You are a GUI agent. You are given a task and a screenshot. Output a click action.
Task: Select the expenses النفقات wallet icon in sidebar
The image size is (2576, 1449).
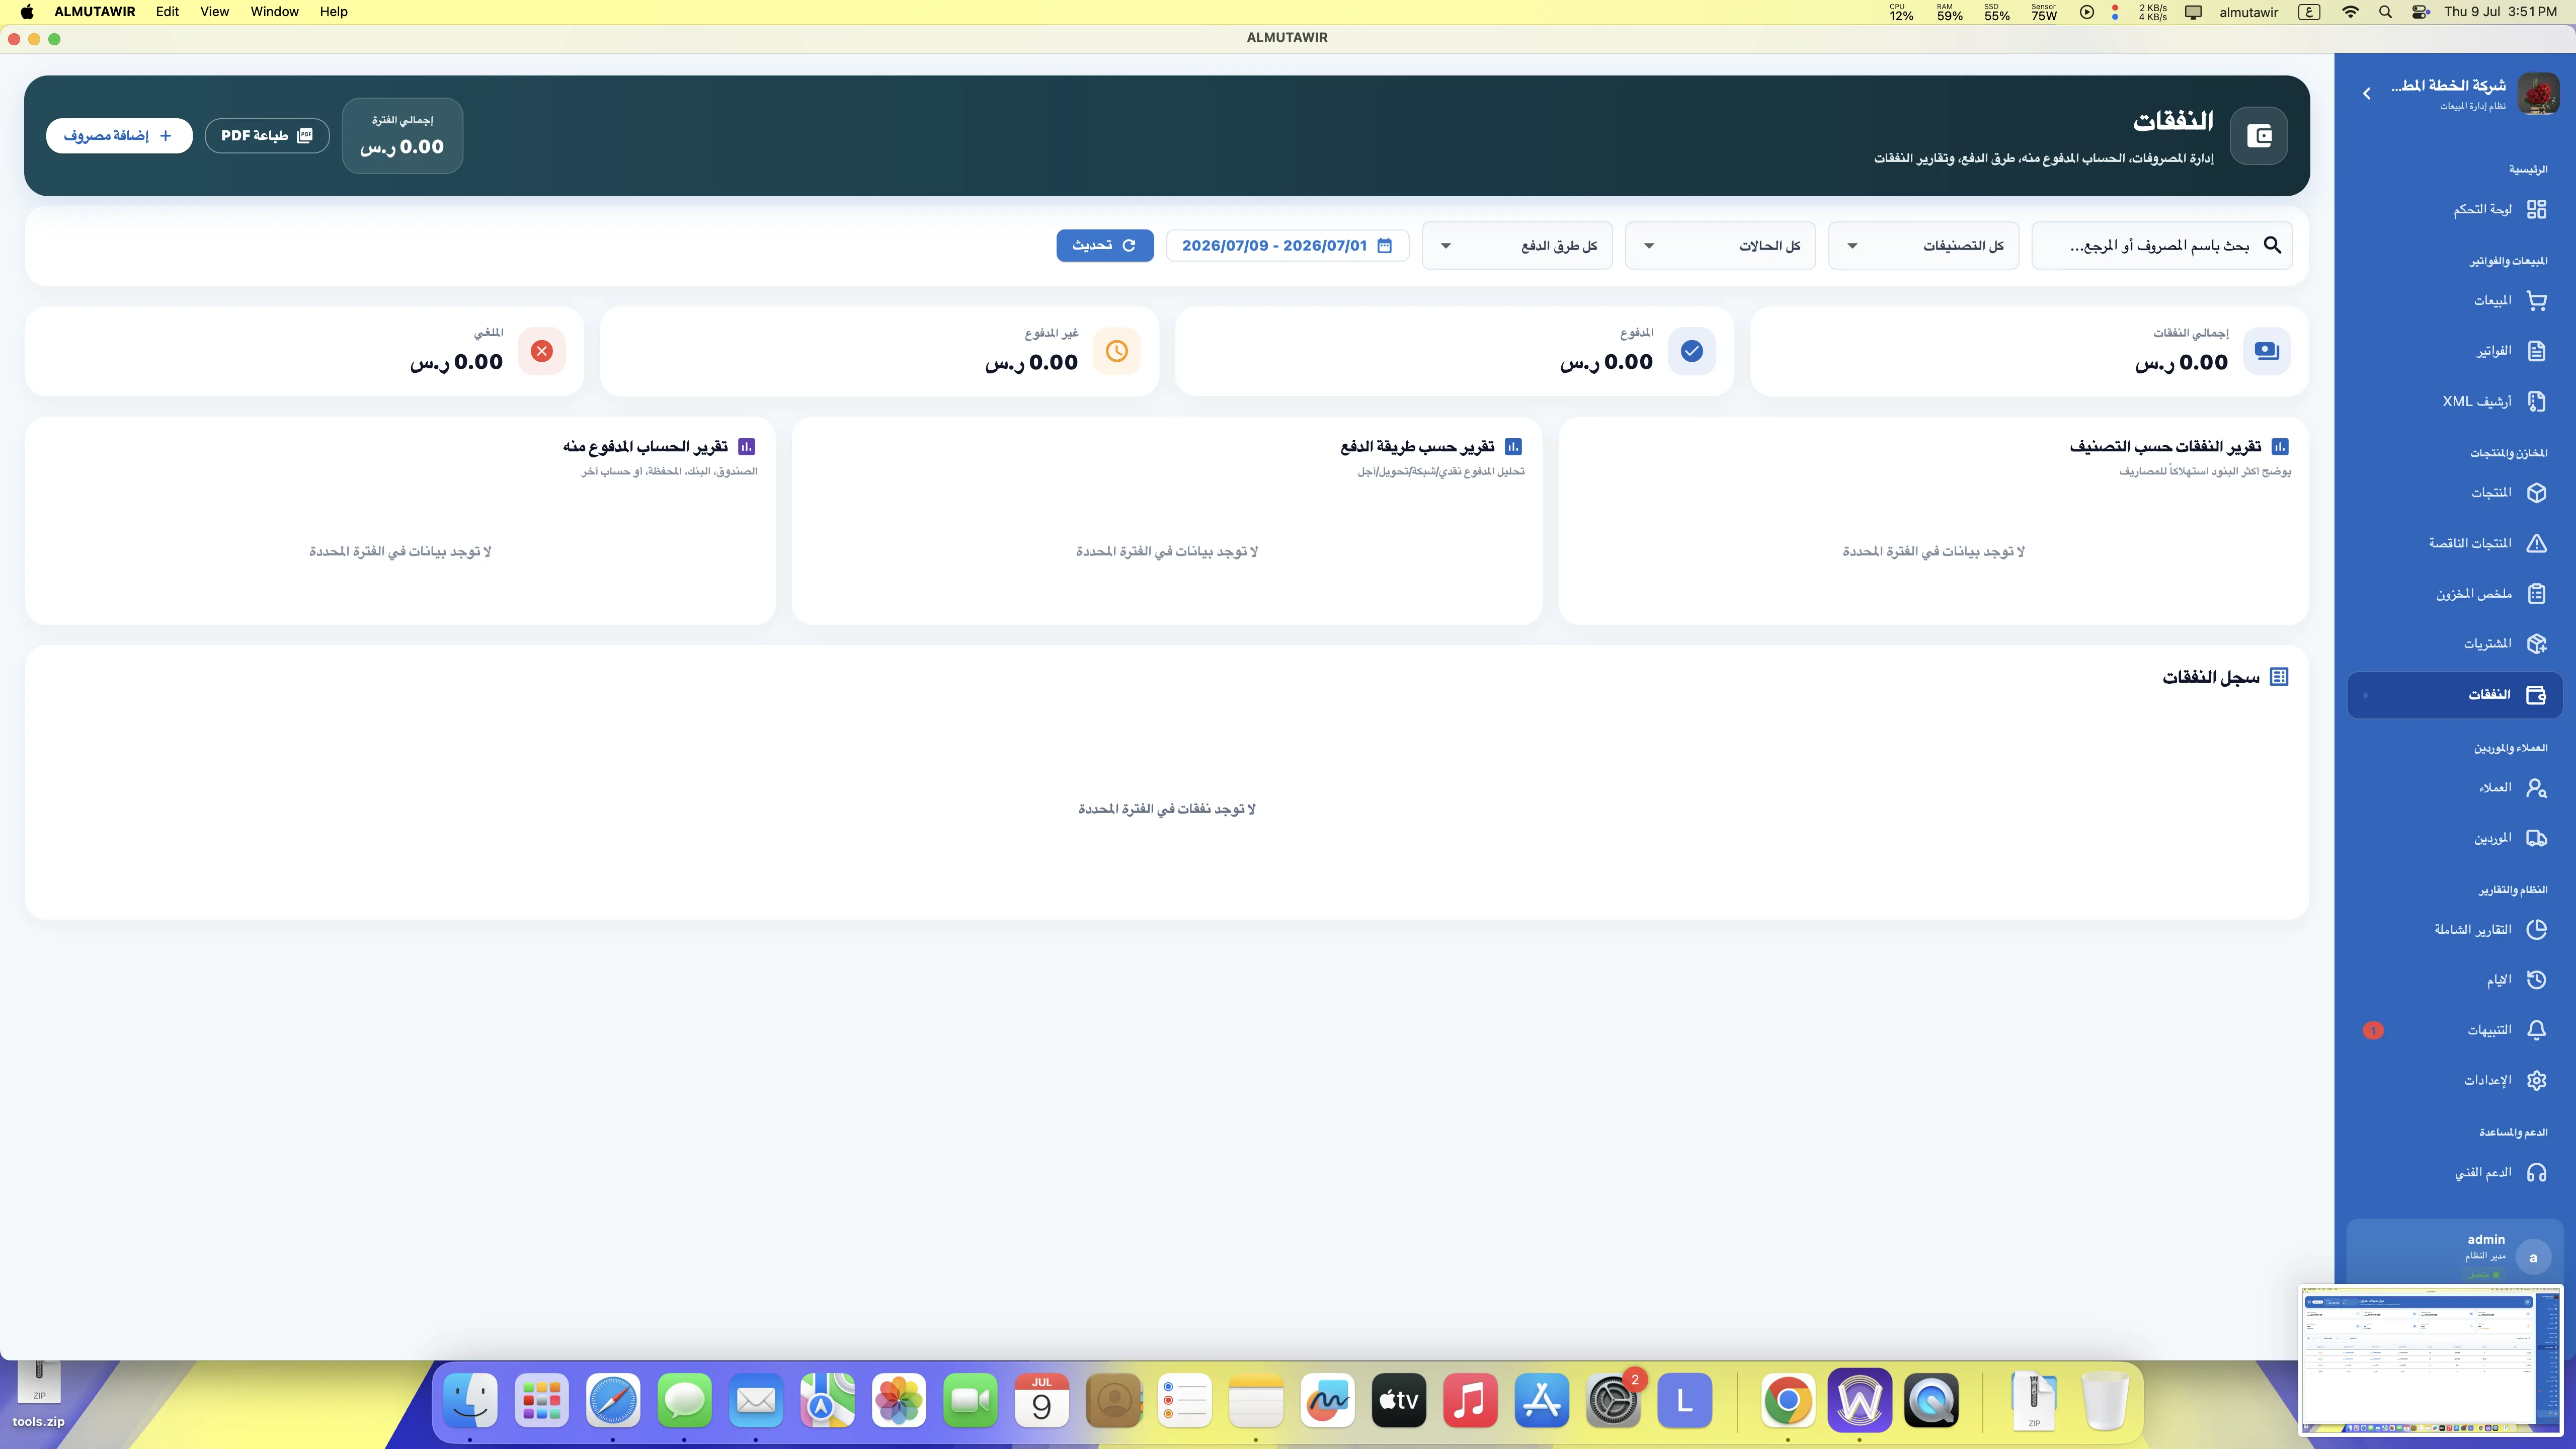pyautogui.click(x=2536, y=695)
